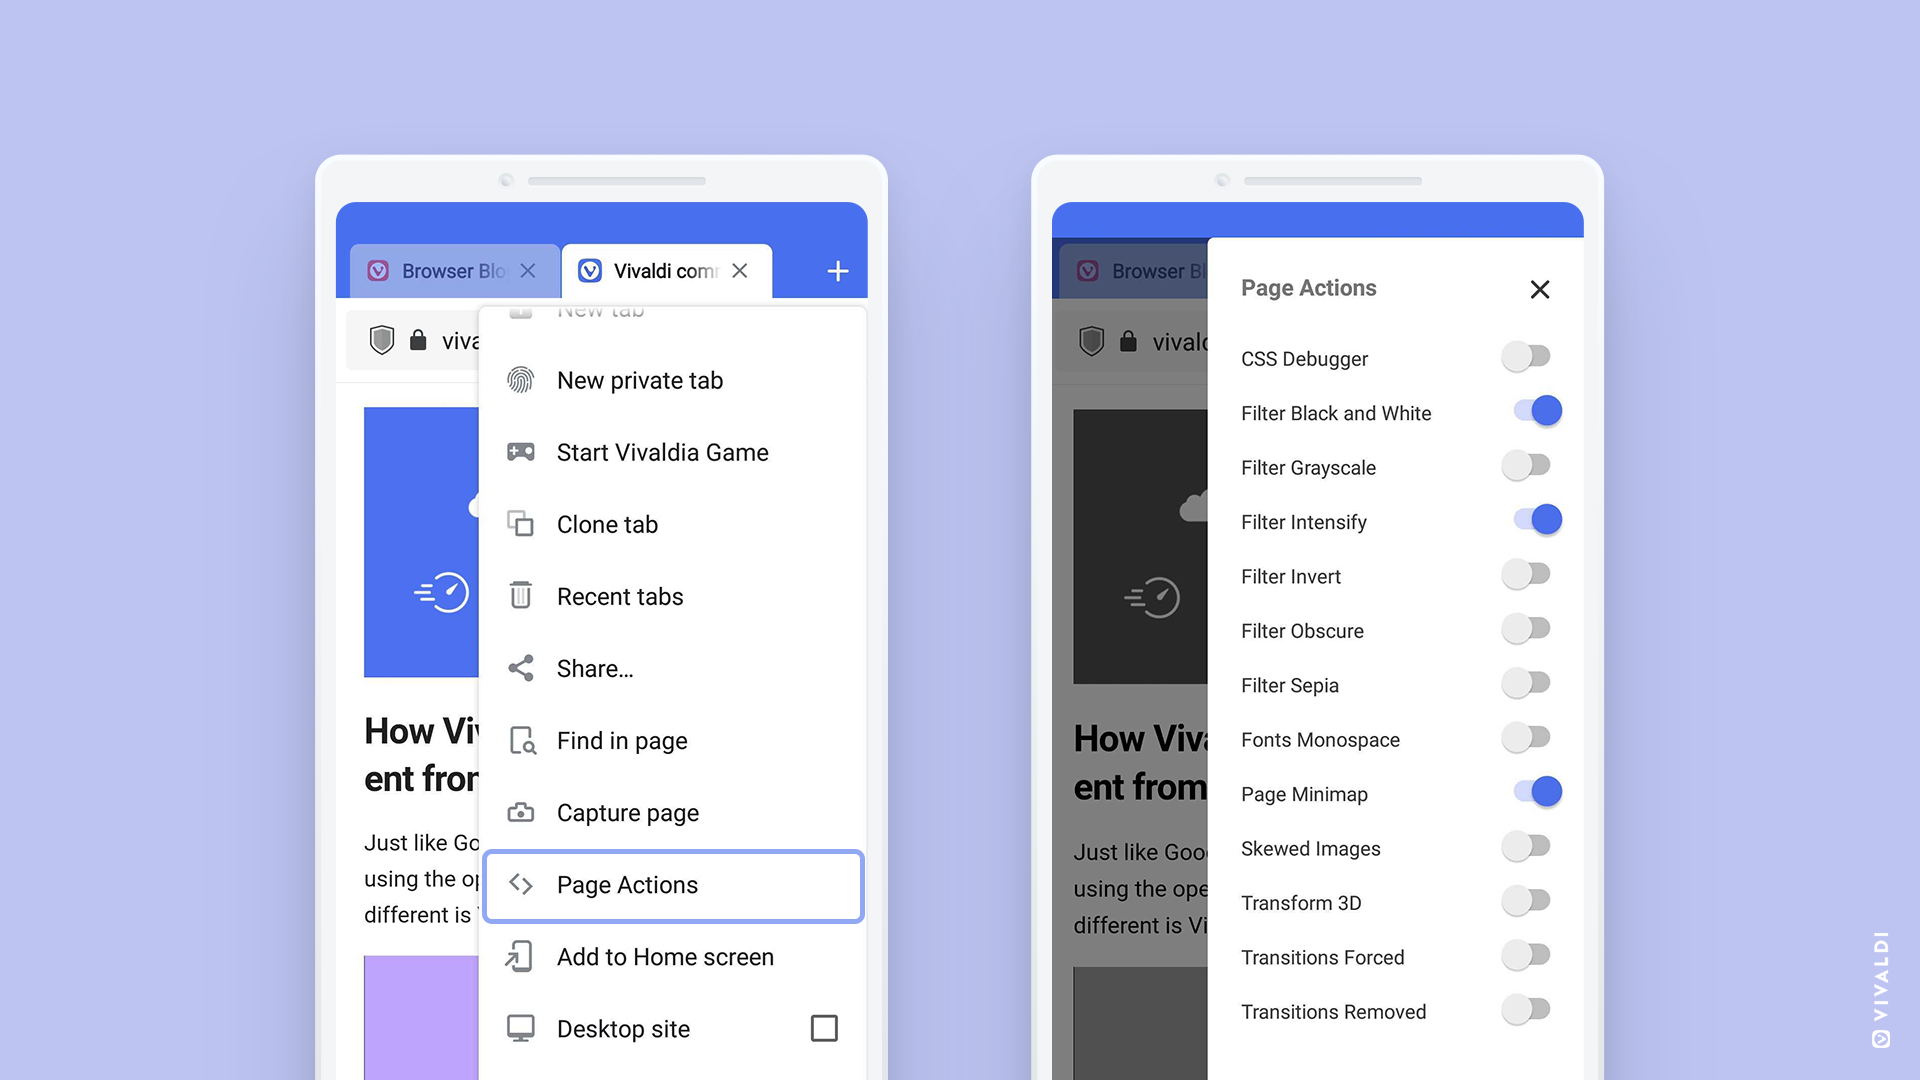This screenshot has width=1920, height=1080.
Task: Click the Share icon in menu
Action: coord(518,669)
